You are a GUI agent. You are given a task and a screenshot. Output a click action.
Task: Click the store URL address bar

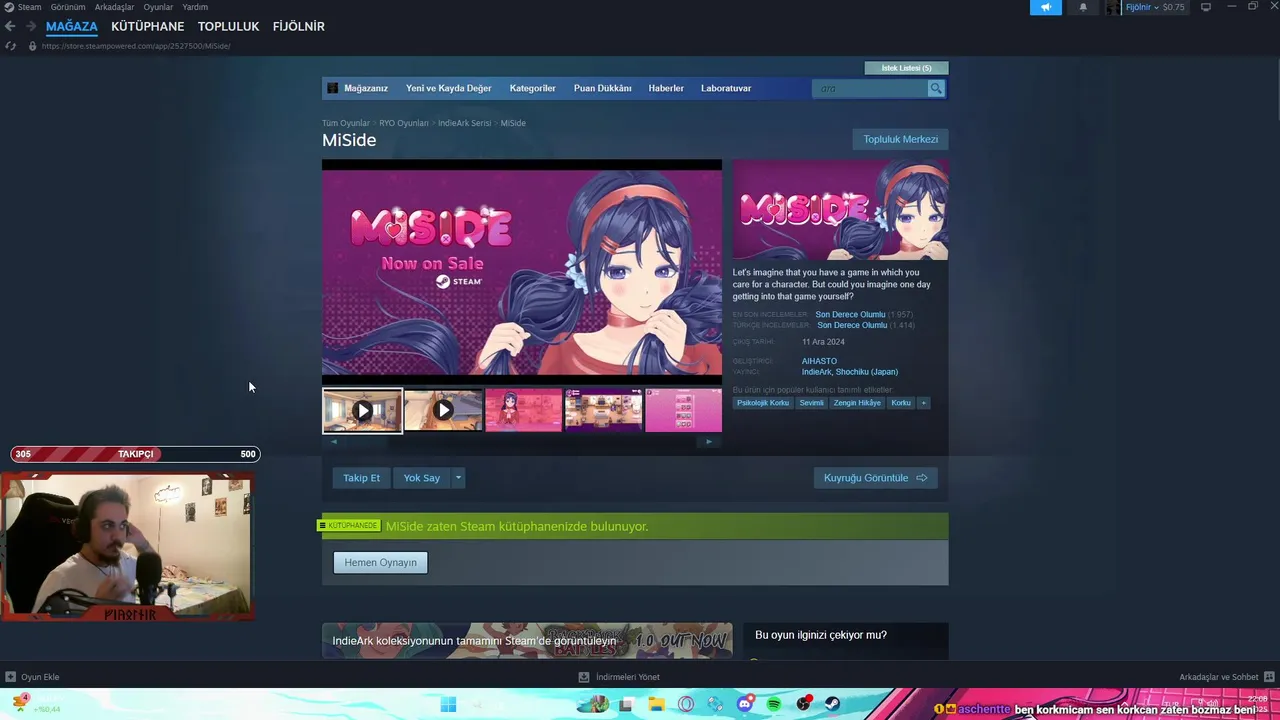click(136, 46)
